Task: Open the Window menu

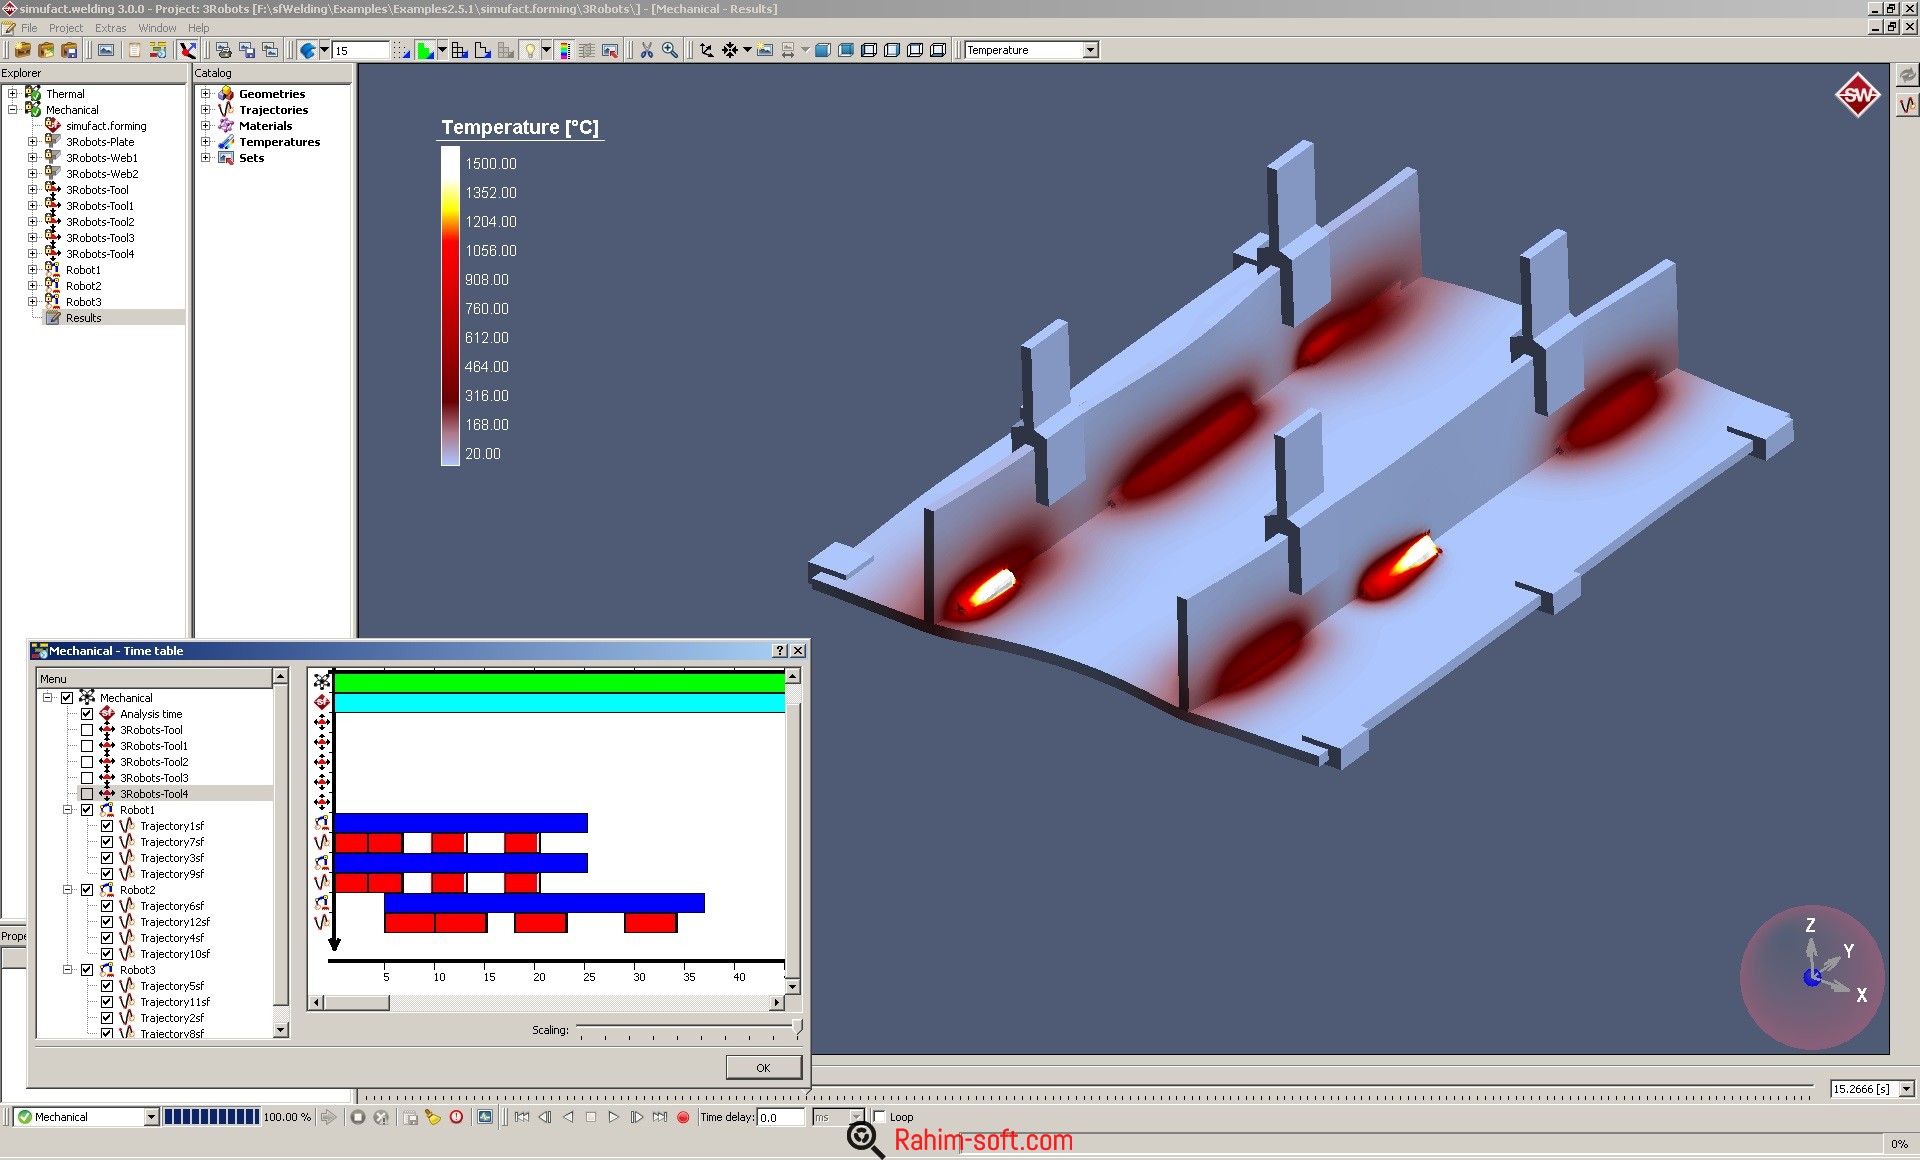Action: point(157,28)
